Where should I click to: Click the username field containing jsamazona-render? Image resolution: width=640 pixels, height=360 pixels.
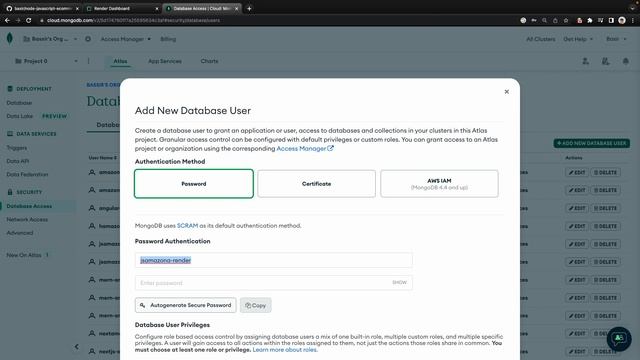pos(273,260)
